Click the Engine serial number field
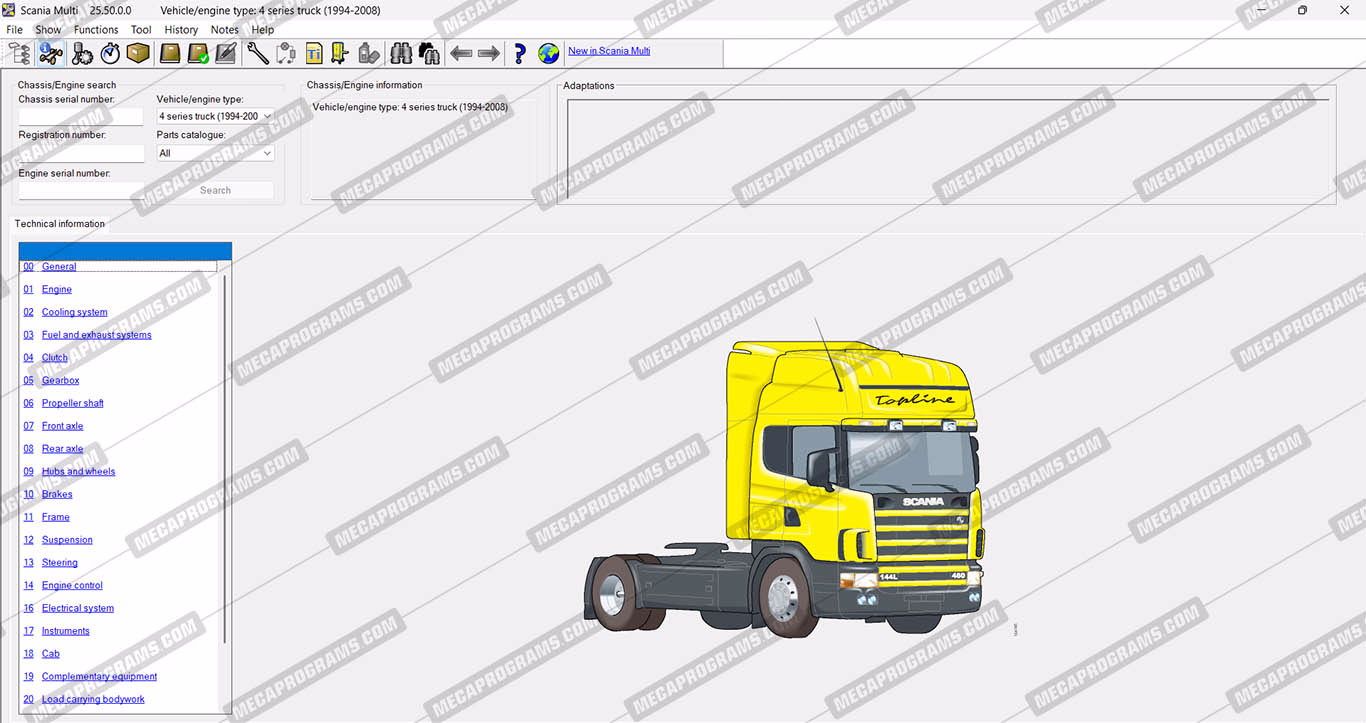This screenshot has width=1366, height=723. pyautogui.click(x=81, y=190)
